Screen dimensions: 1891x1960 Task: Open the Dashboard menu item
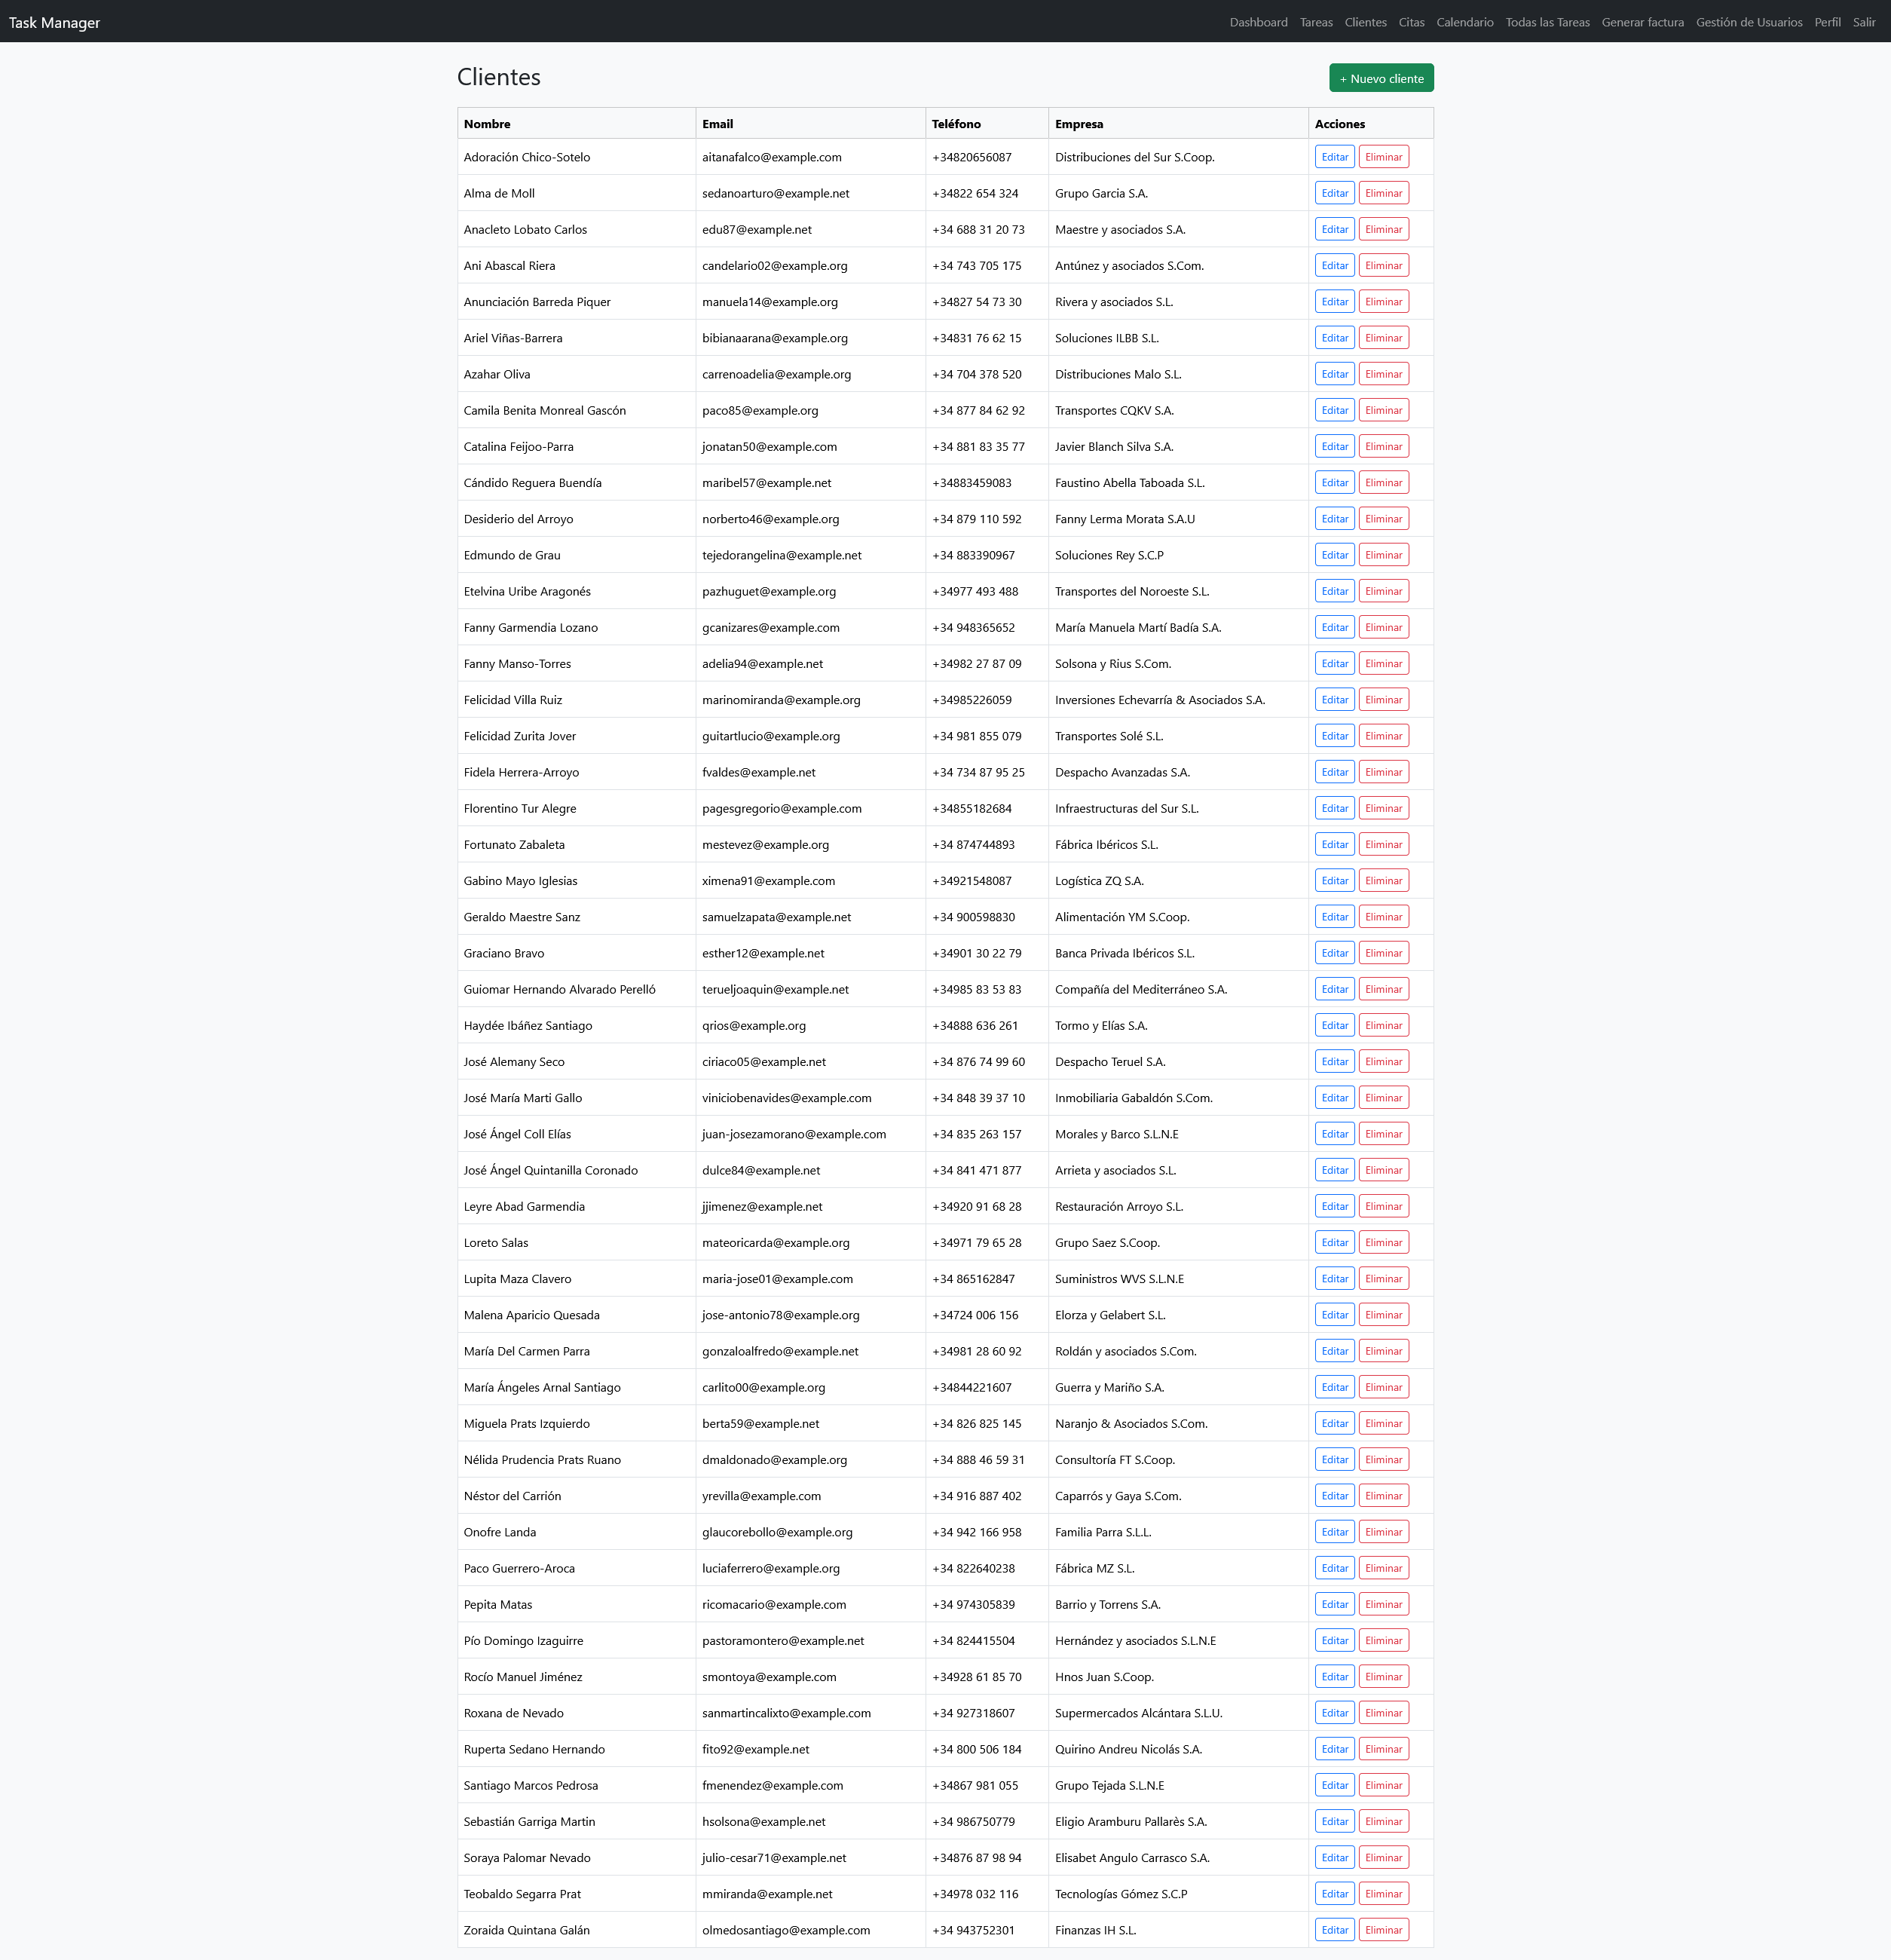(x=1258, y=22)
